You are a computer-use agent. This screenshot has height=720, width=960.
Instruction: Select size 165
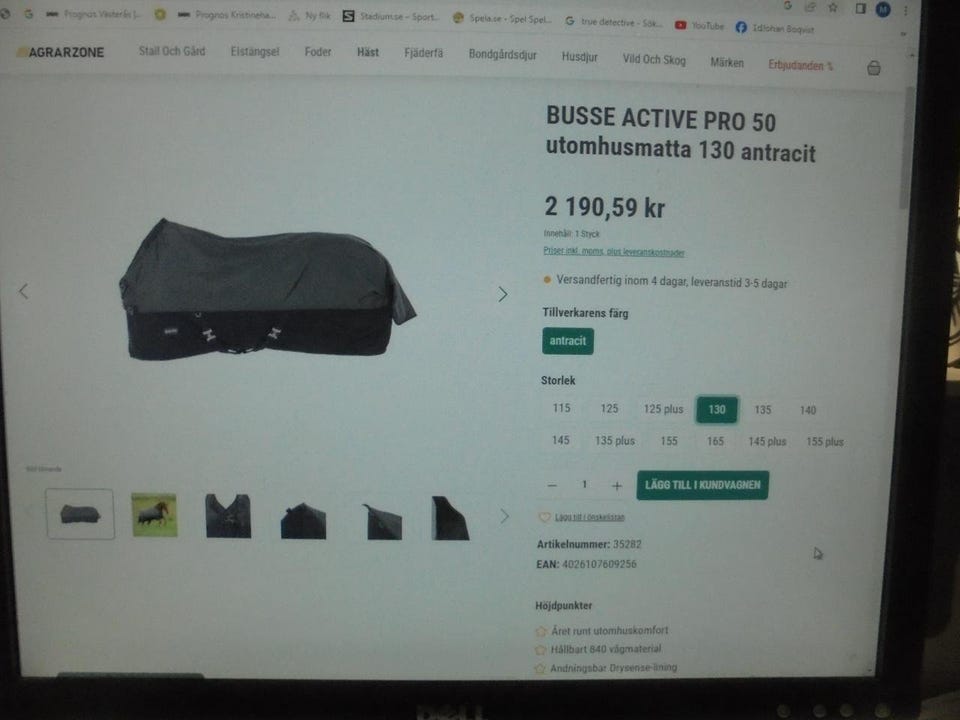tap(715, 441)
